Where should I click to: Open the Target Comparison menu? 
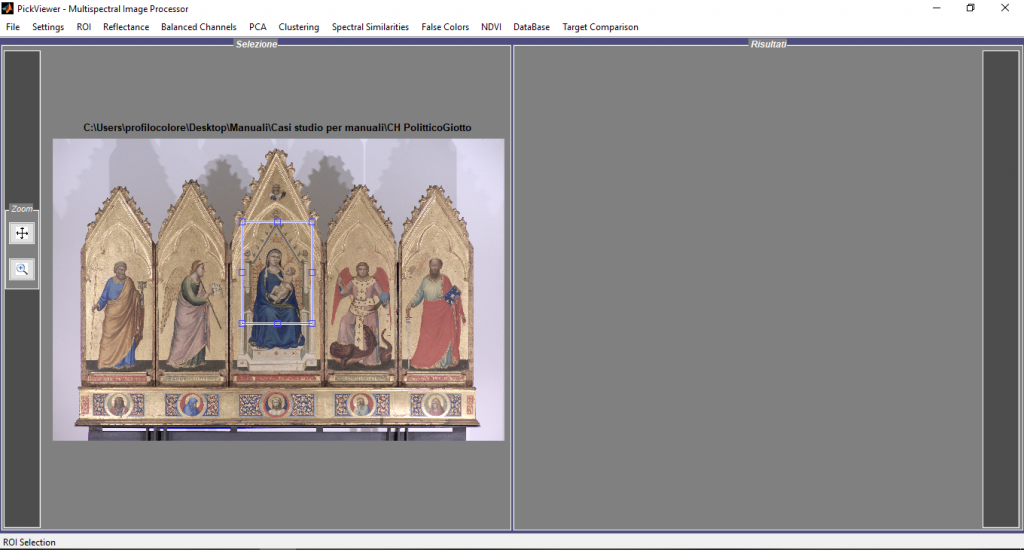600,27
